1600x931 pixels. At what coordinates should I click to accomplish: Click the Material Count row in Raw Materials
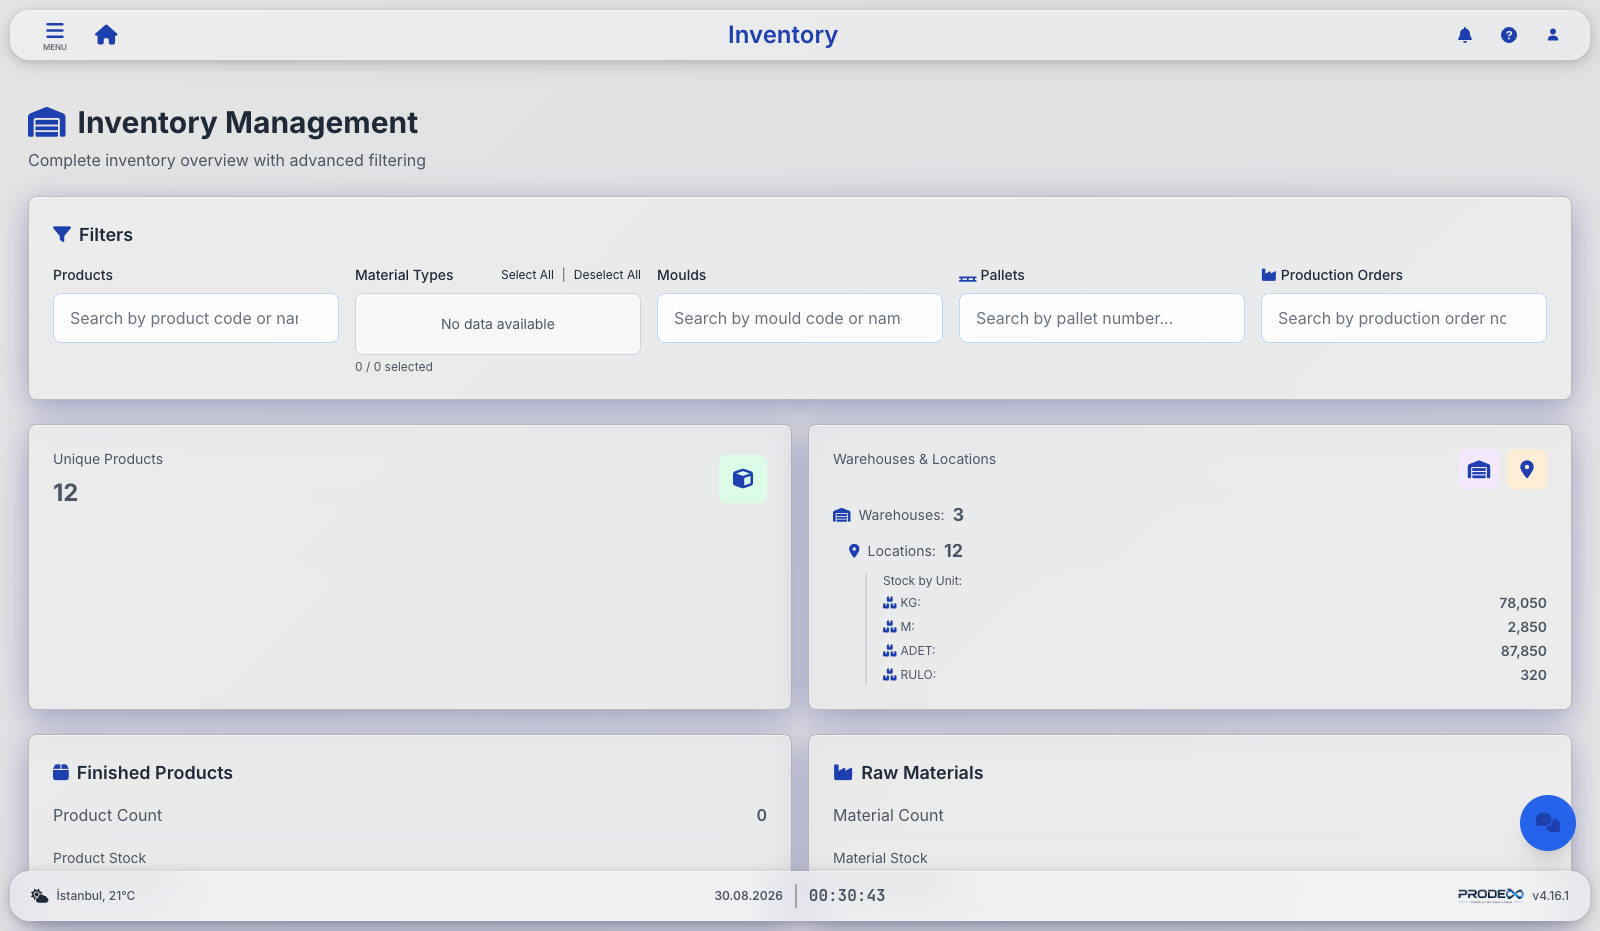(1190, 815)
